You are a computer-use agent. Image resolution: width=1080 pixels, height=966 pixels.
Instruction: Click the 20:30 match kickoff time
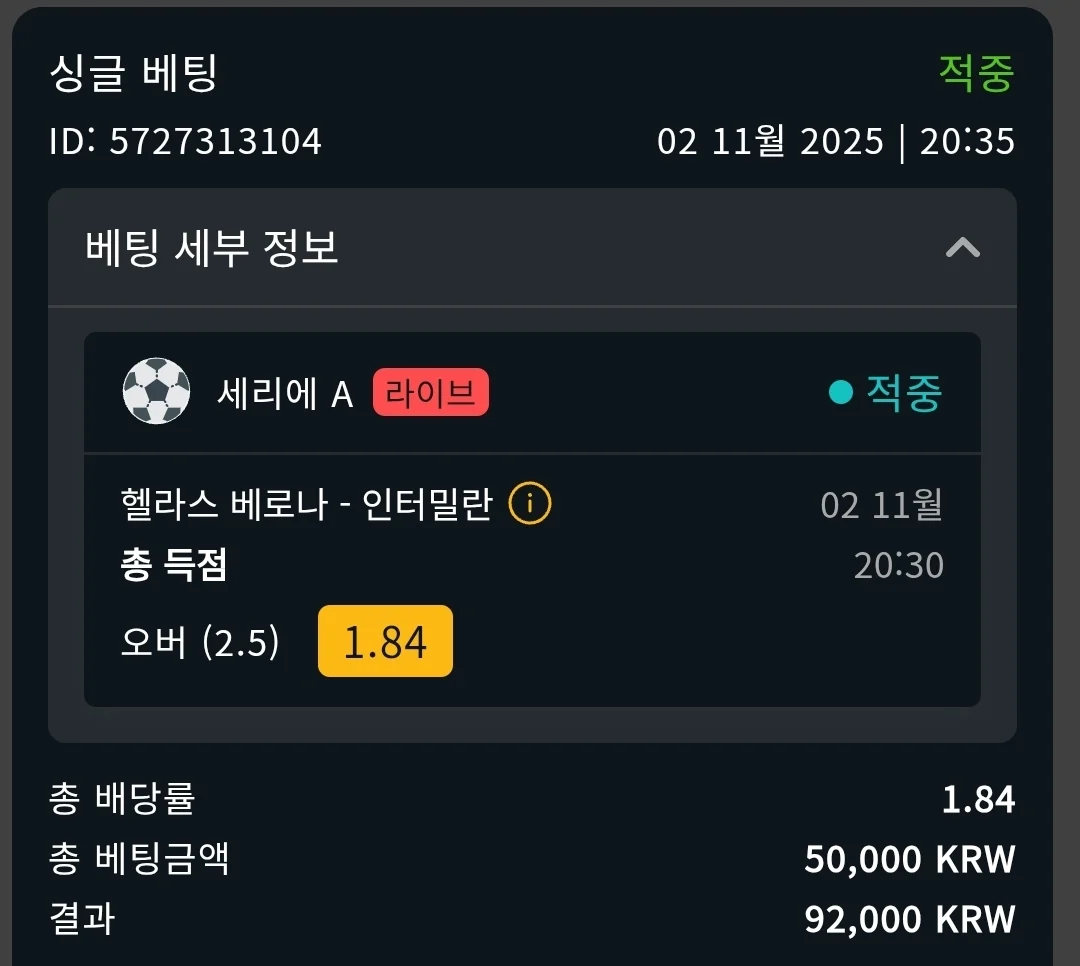[898, 566]
